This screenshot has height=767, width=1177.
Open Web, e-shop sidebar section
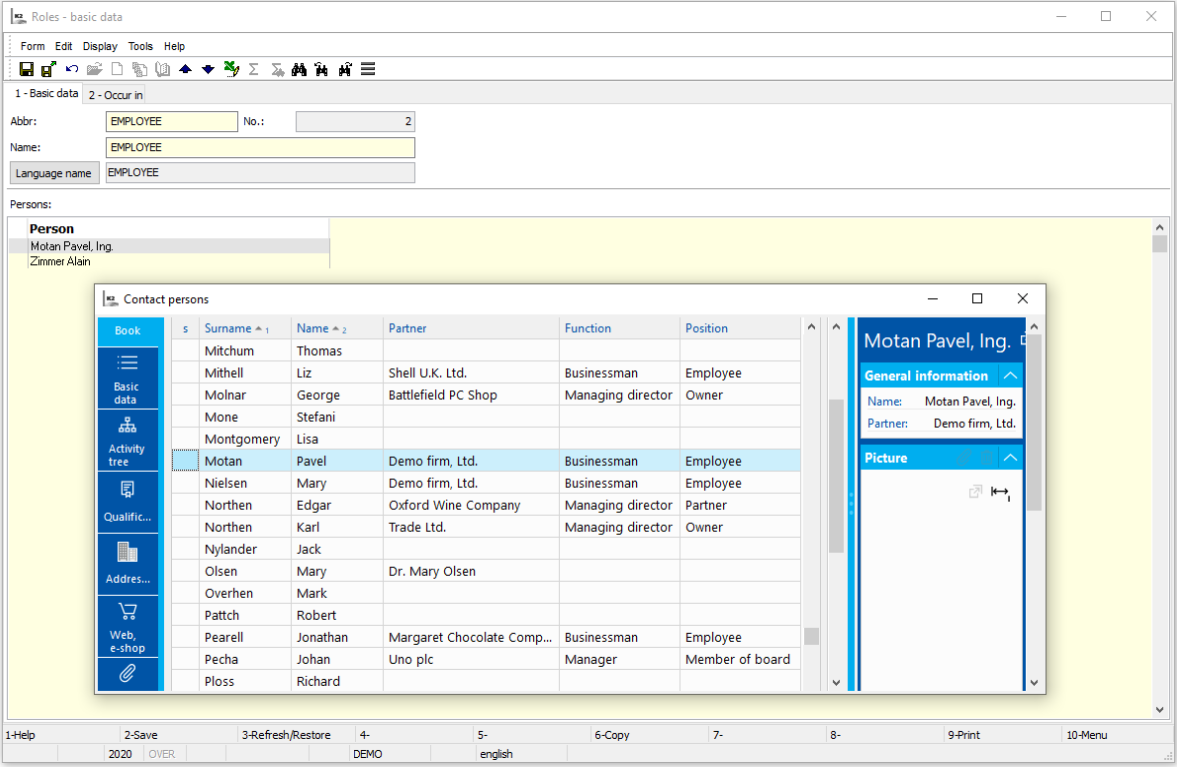pyautogui.click(x=127, y=626)
